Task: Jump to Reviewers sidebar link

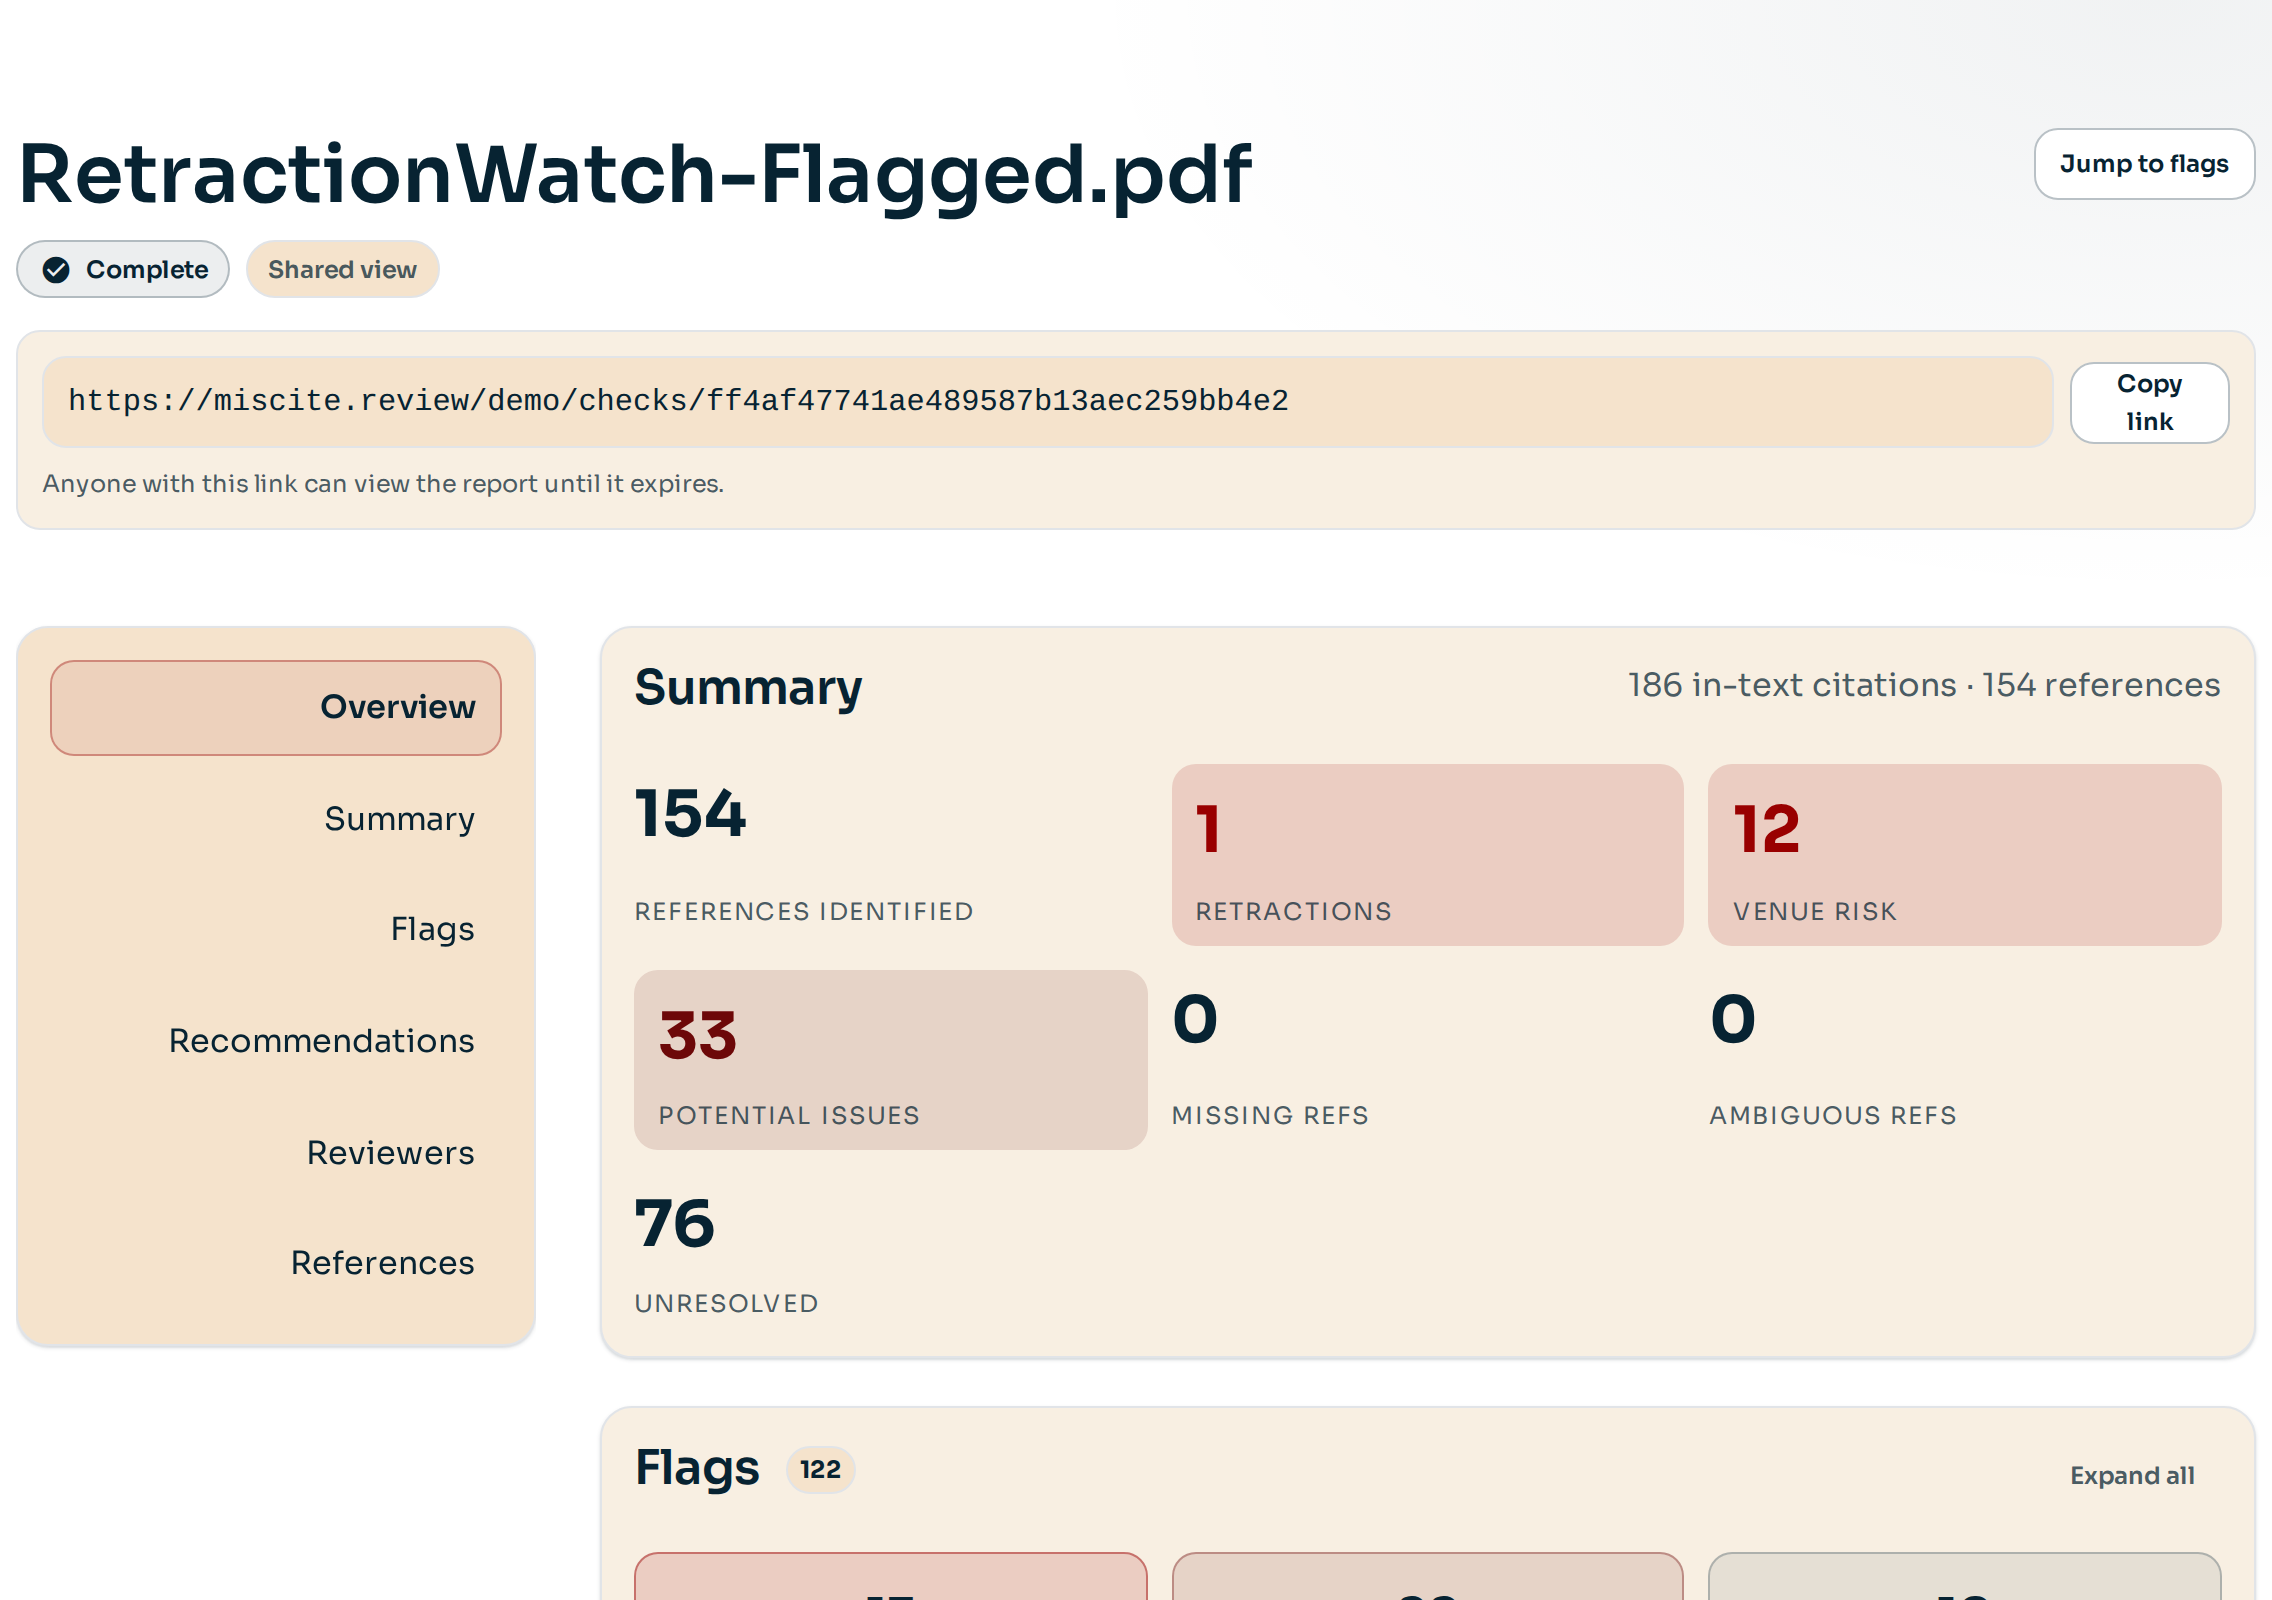Action: [x=390, y=1153]
